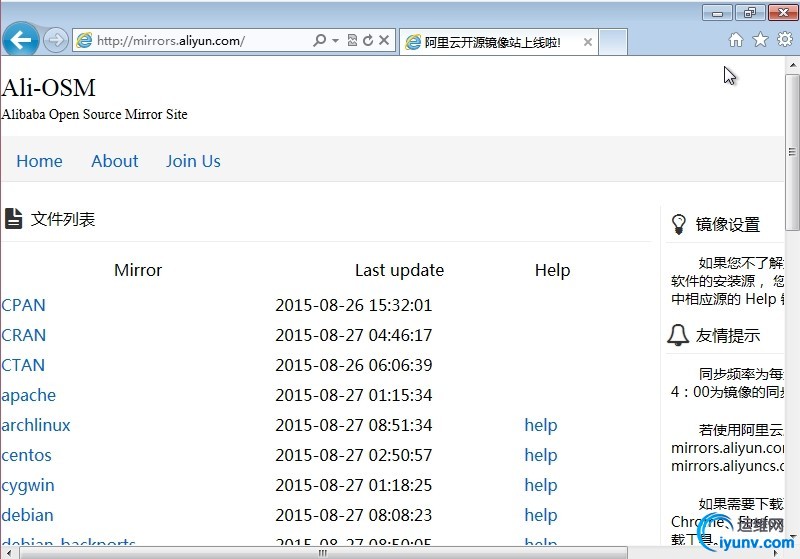This screenshot has width=800, height=559.
Task: Click the search magnifier icon in address bar
Action: click(x=320, y=40)
